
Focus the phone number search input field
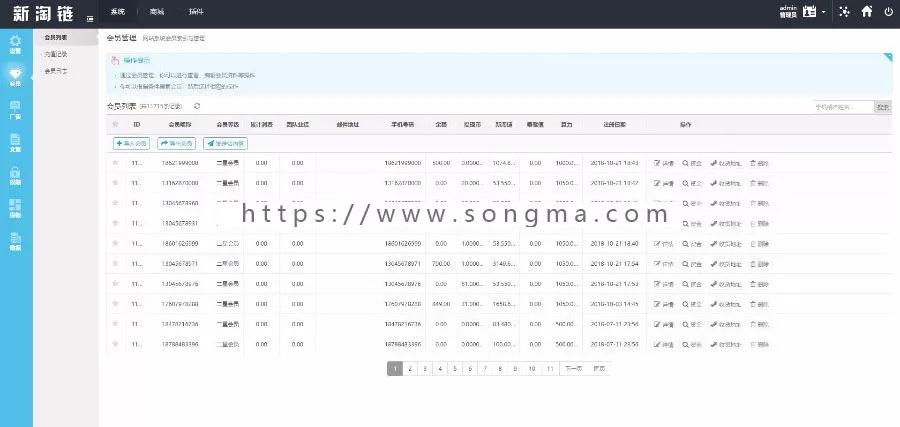[x=843, y=107]
